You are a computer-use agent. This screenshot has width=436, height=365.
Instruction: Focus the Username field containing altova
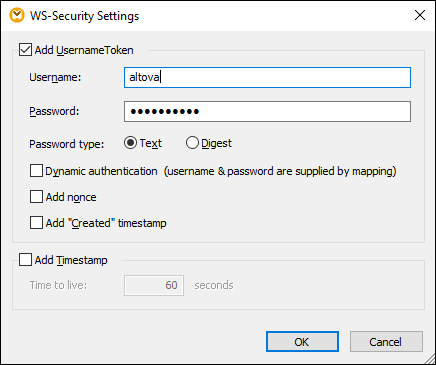click(x=267, y=78)
